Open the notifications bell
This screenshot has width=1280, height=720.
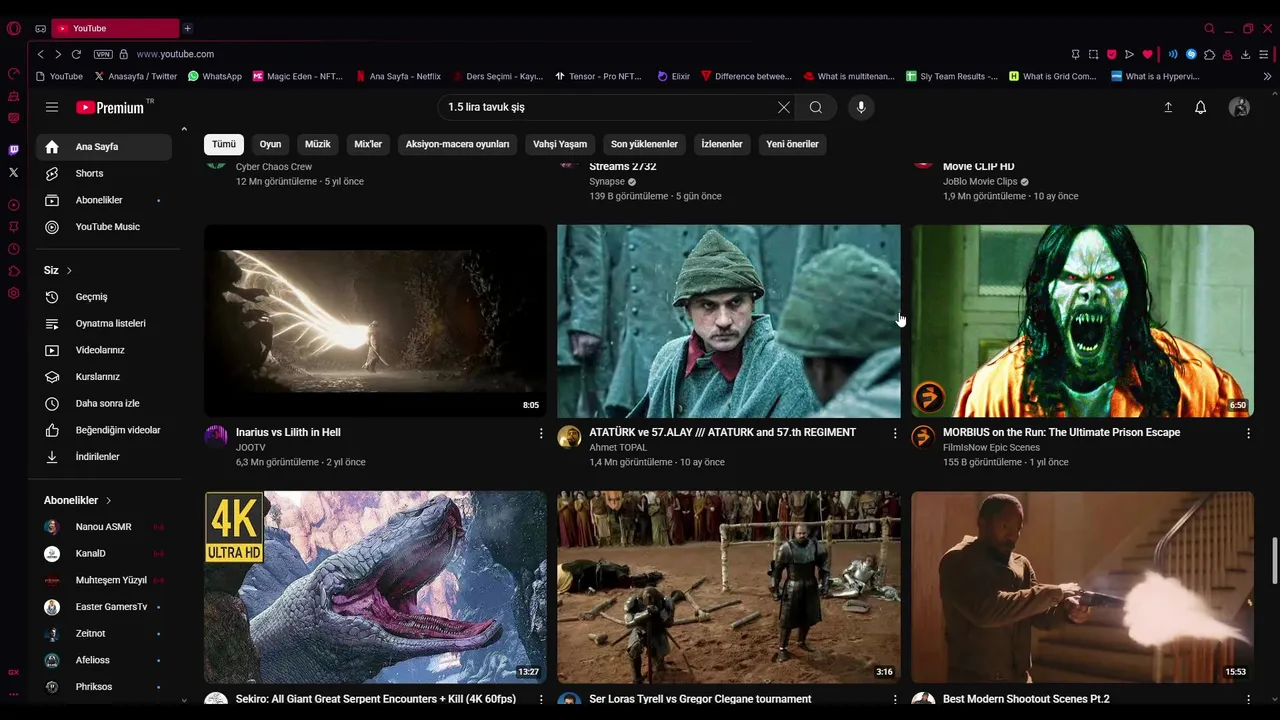click(x=1201, y=107)
